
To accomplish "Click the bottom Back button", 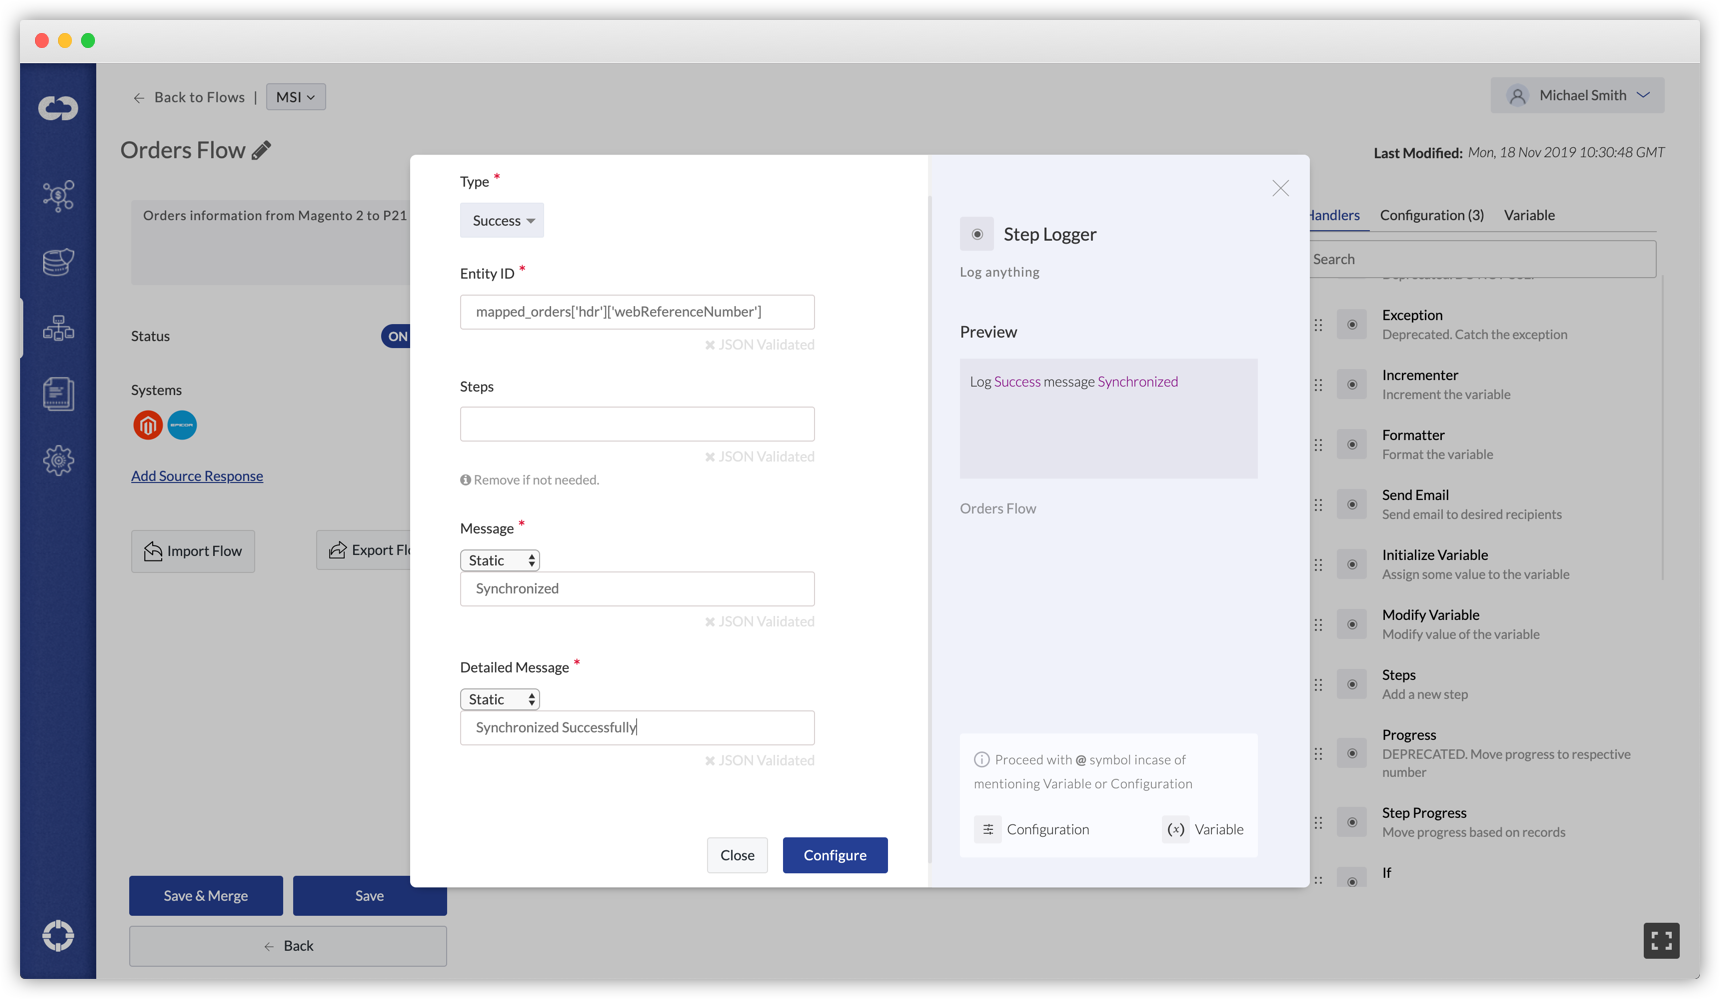I will click(288, 946).
